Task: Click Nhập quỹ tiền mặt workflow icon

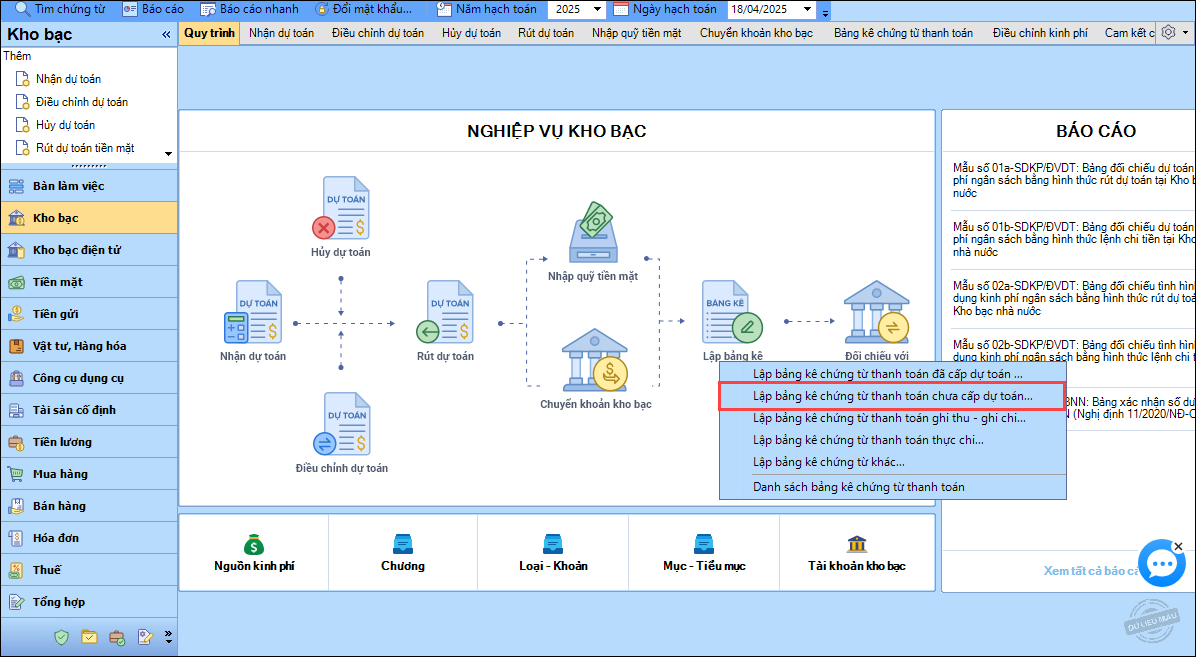Action: (x=593, y=232)
